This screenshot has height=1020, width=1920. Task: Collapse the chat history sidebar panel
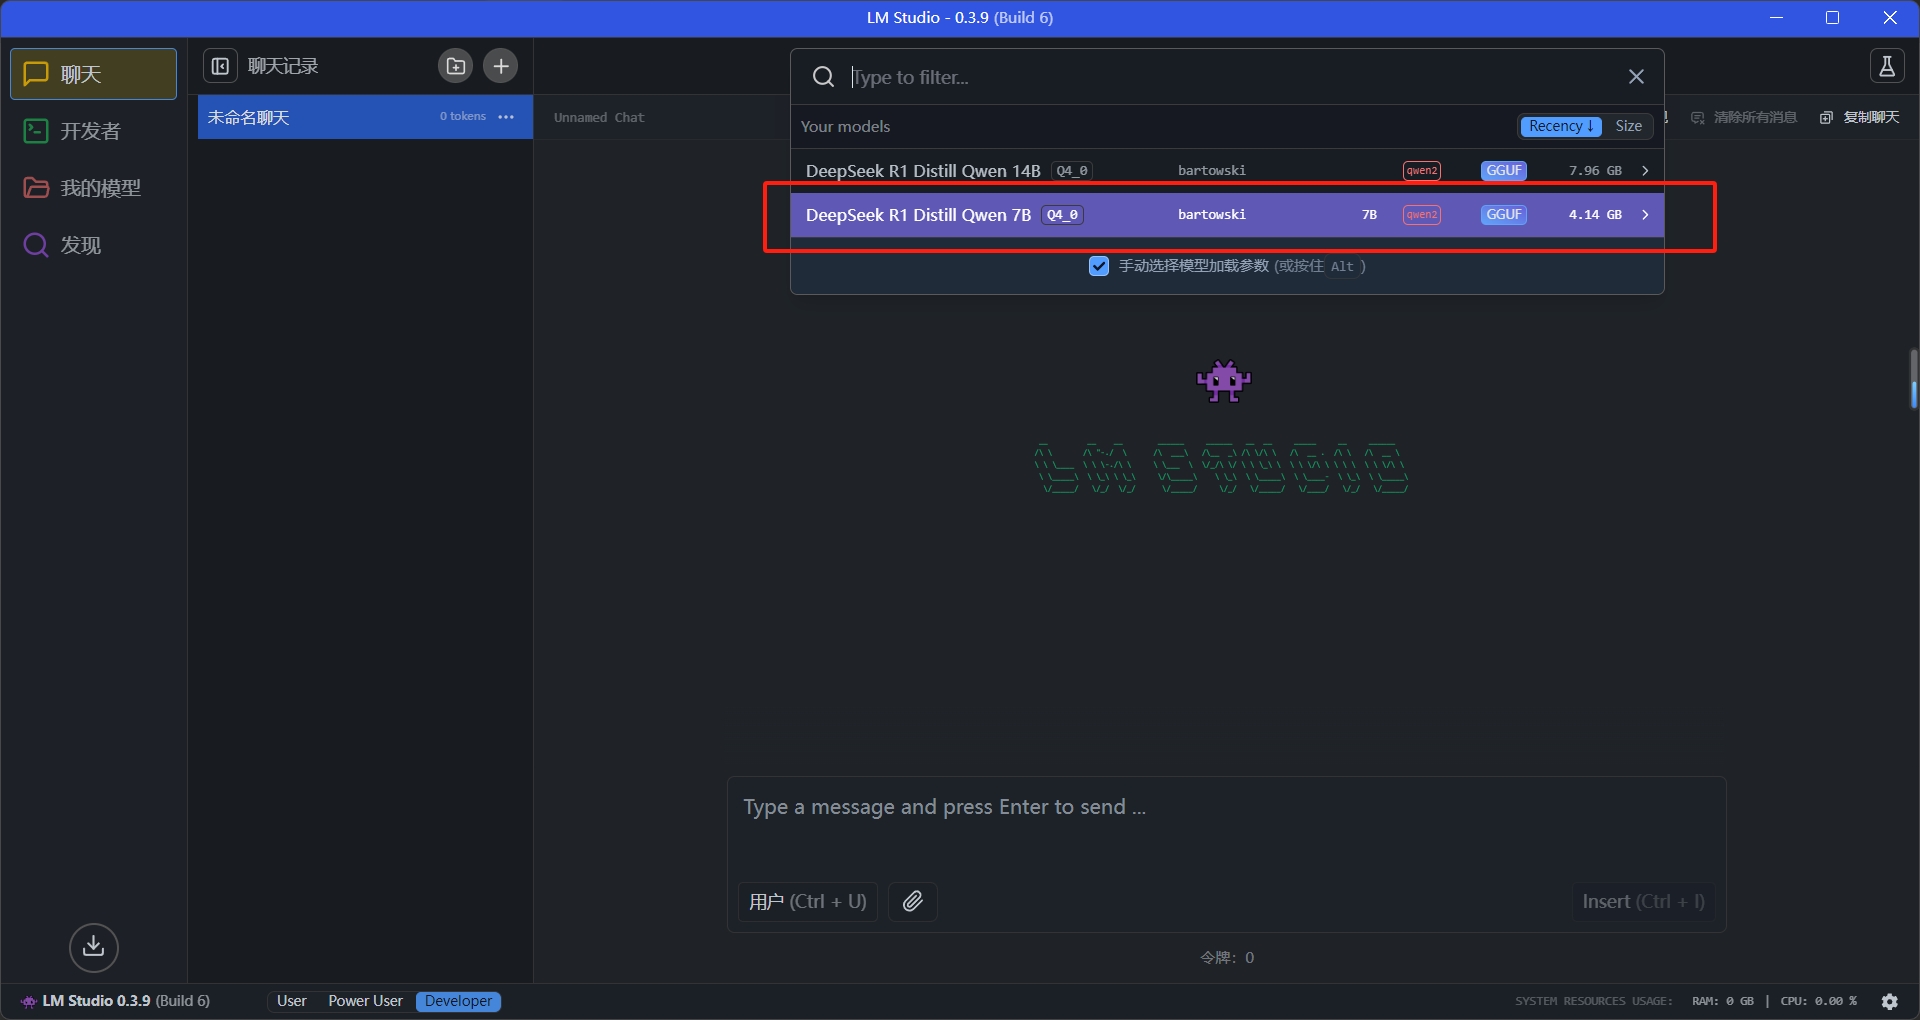[x=220, y=66]
